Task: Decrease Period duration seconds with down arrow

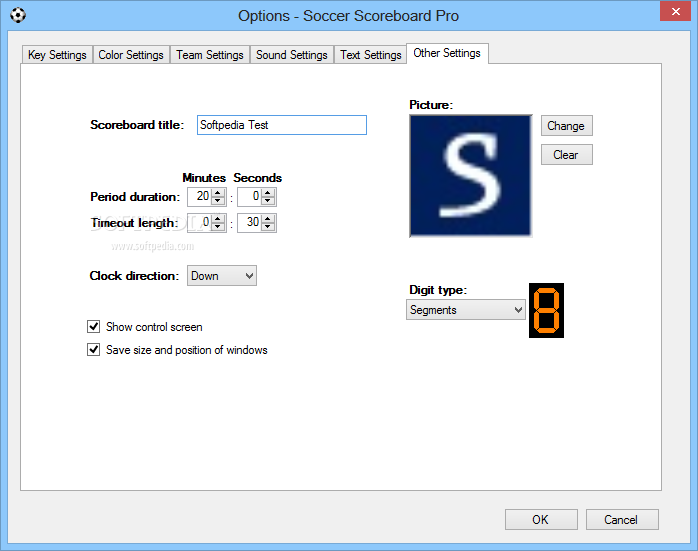Action: (268, 201)
